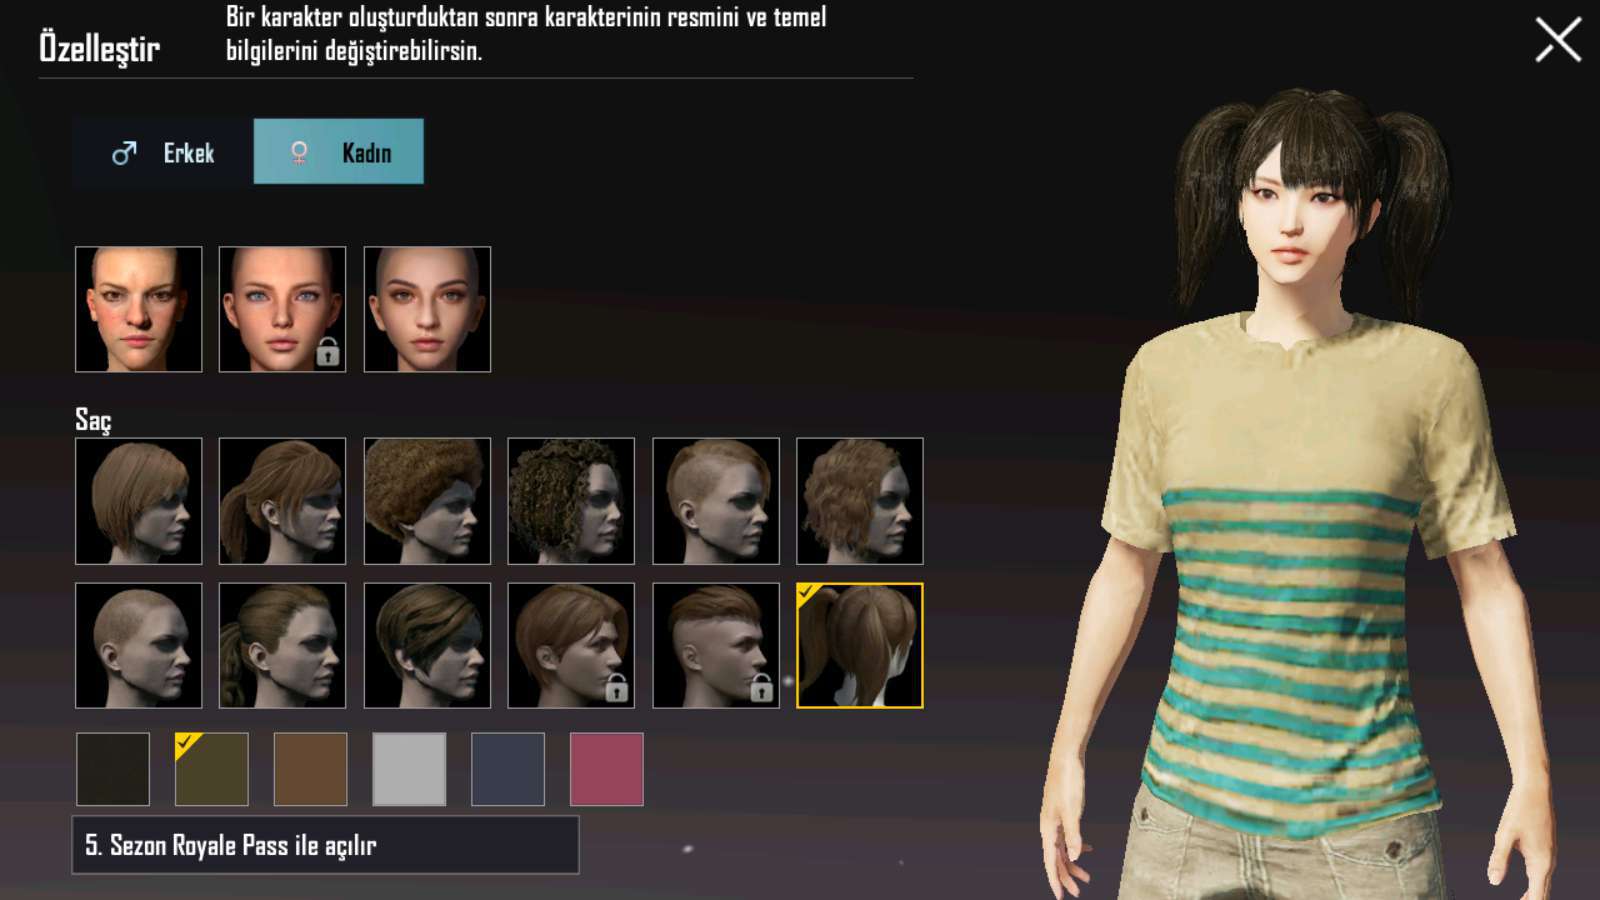Pick the gray hair color swatch
The image size is (1600, 900).
pos(409,769)
